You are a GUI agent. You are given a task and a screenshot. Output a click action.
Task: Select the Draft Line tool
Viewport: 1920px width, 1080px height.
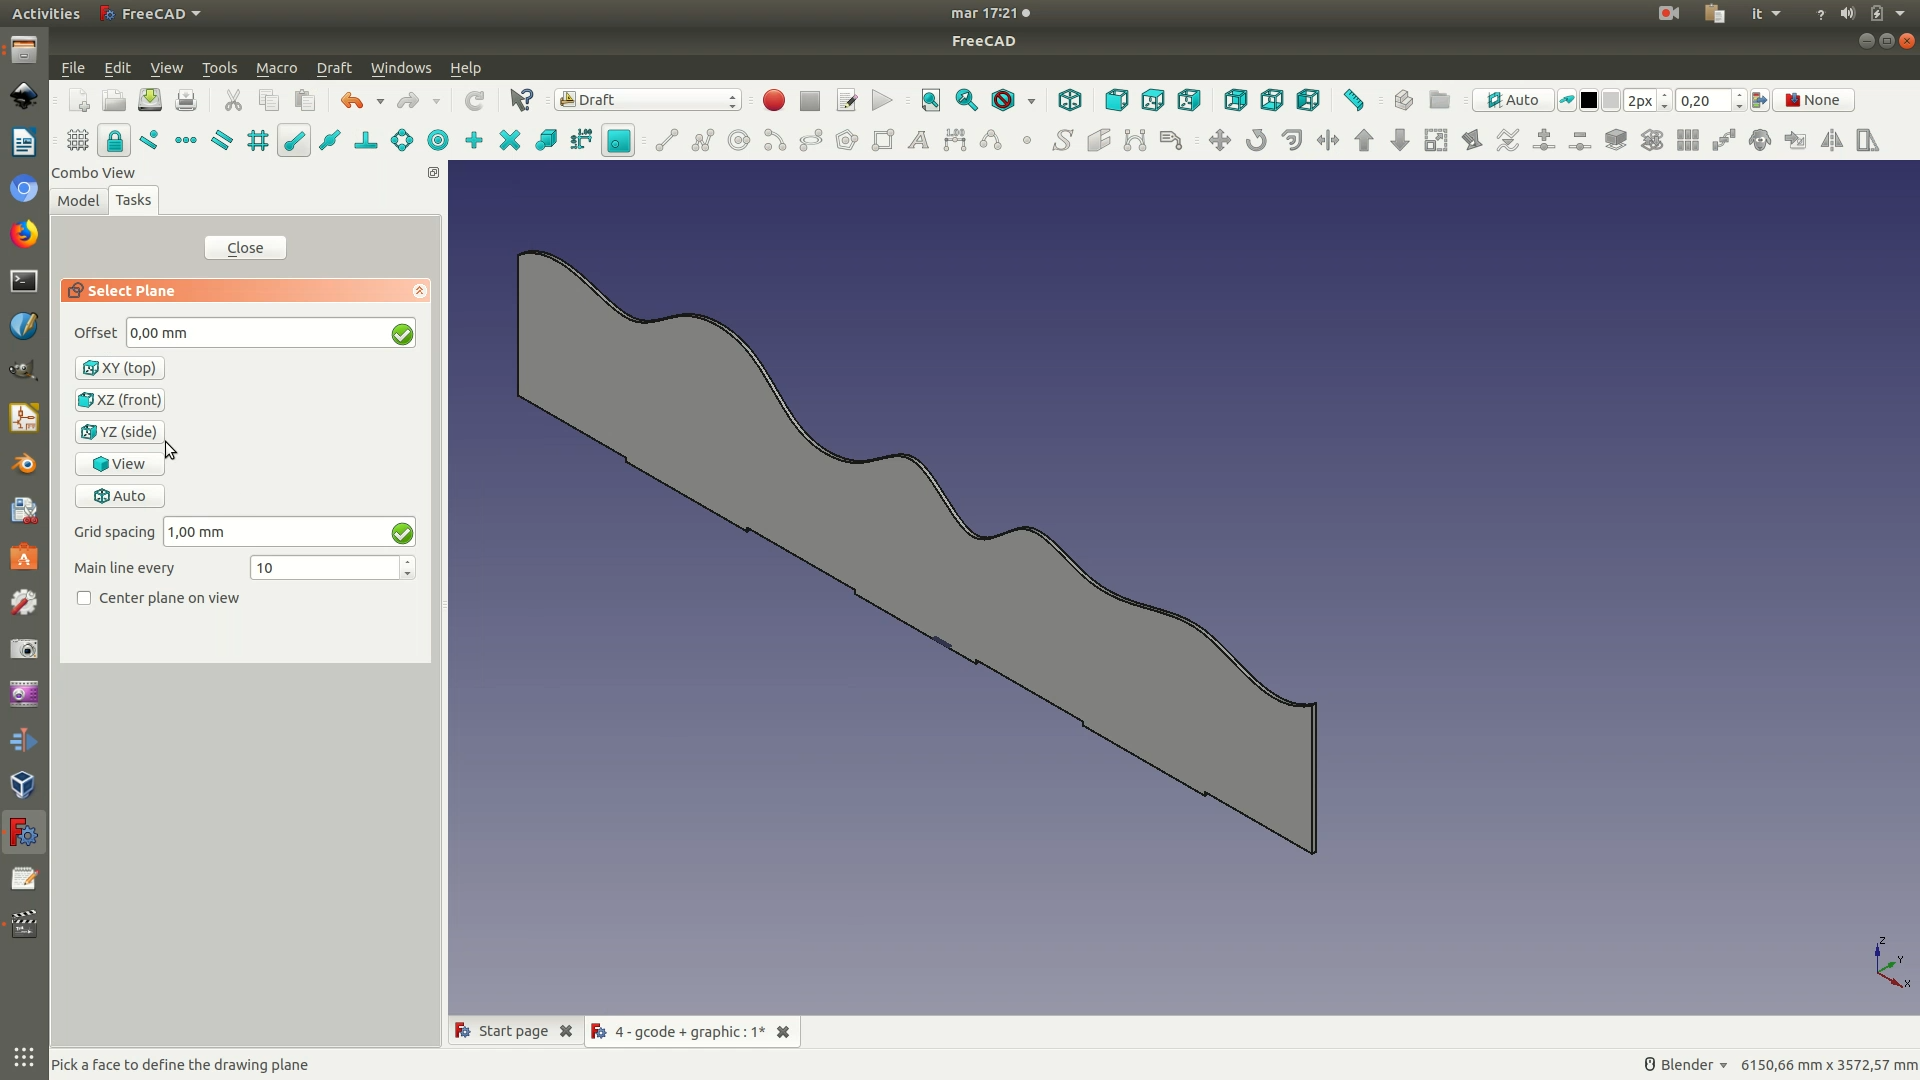point(667,141)
